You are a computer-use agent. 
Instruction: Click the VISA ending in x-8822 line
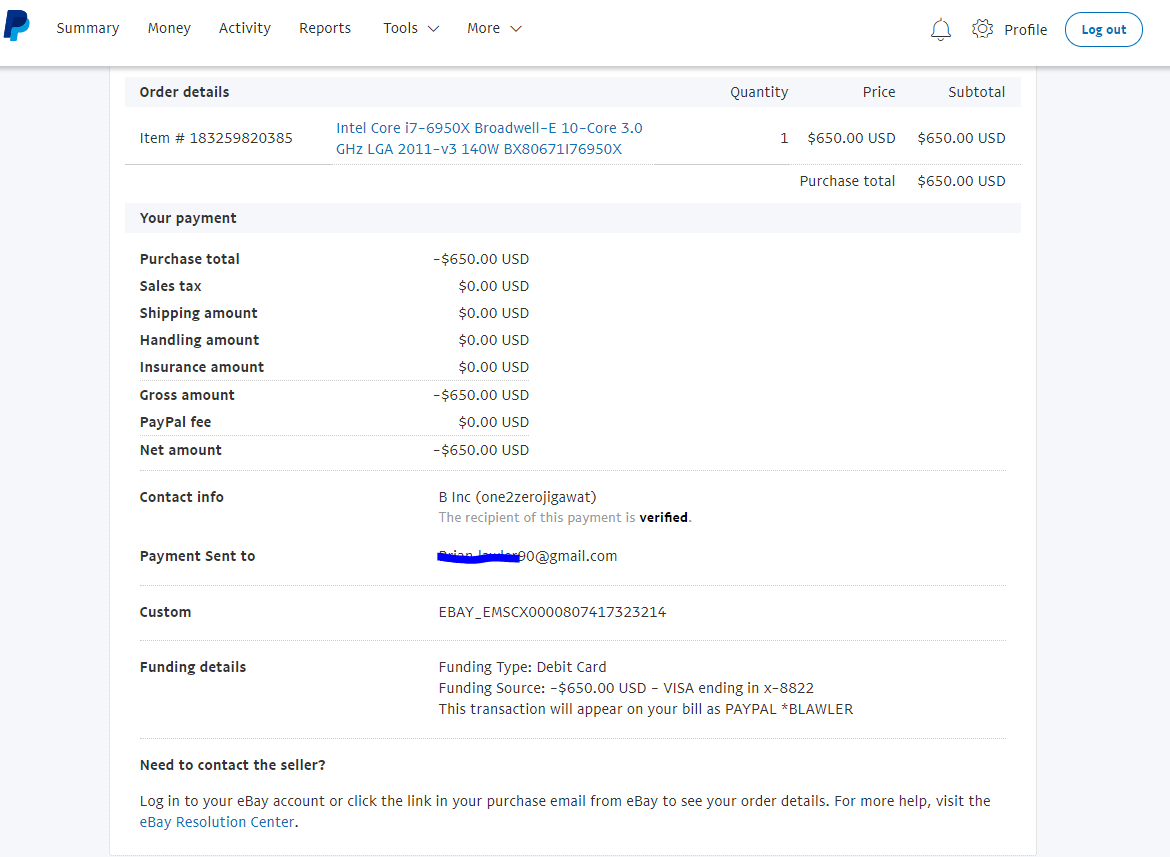(626, 688)
